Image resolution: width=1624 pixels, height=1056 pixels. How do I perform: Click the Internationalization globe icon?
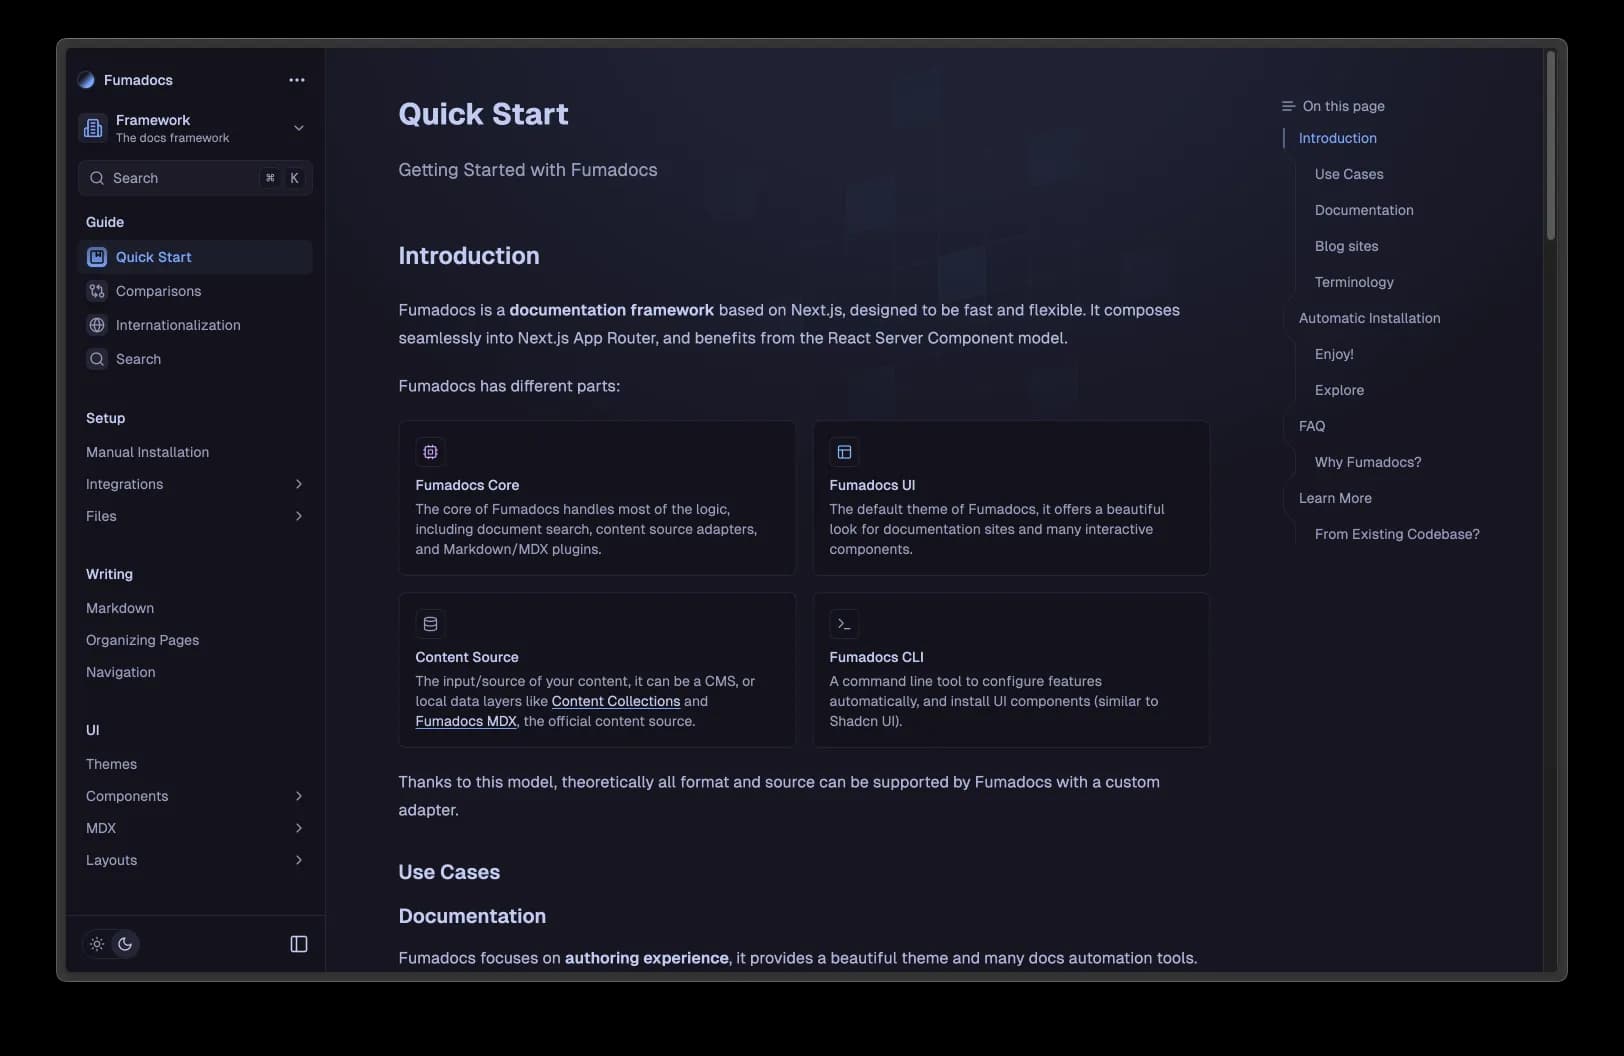coord(97,325)
